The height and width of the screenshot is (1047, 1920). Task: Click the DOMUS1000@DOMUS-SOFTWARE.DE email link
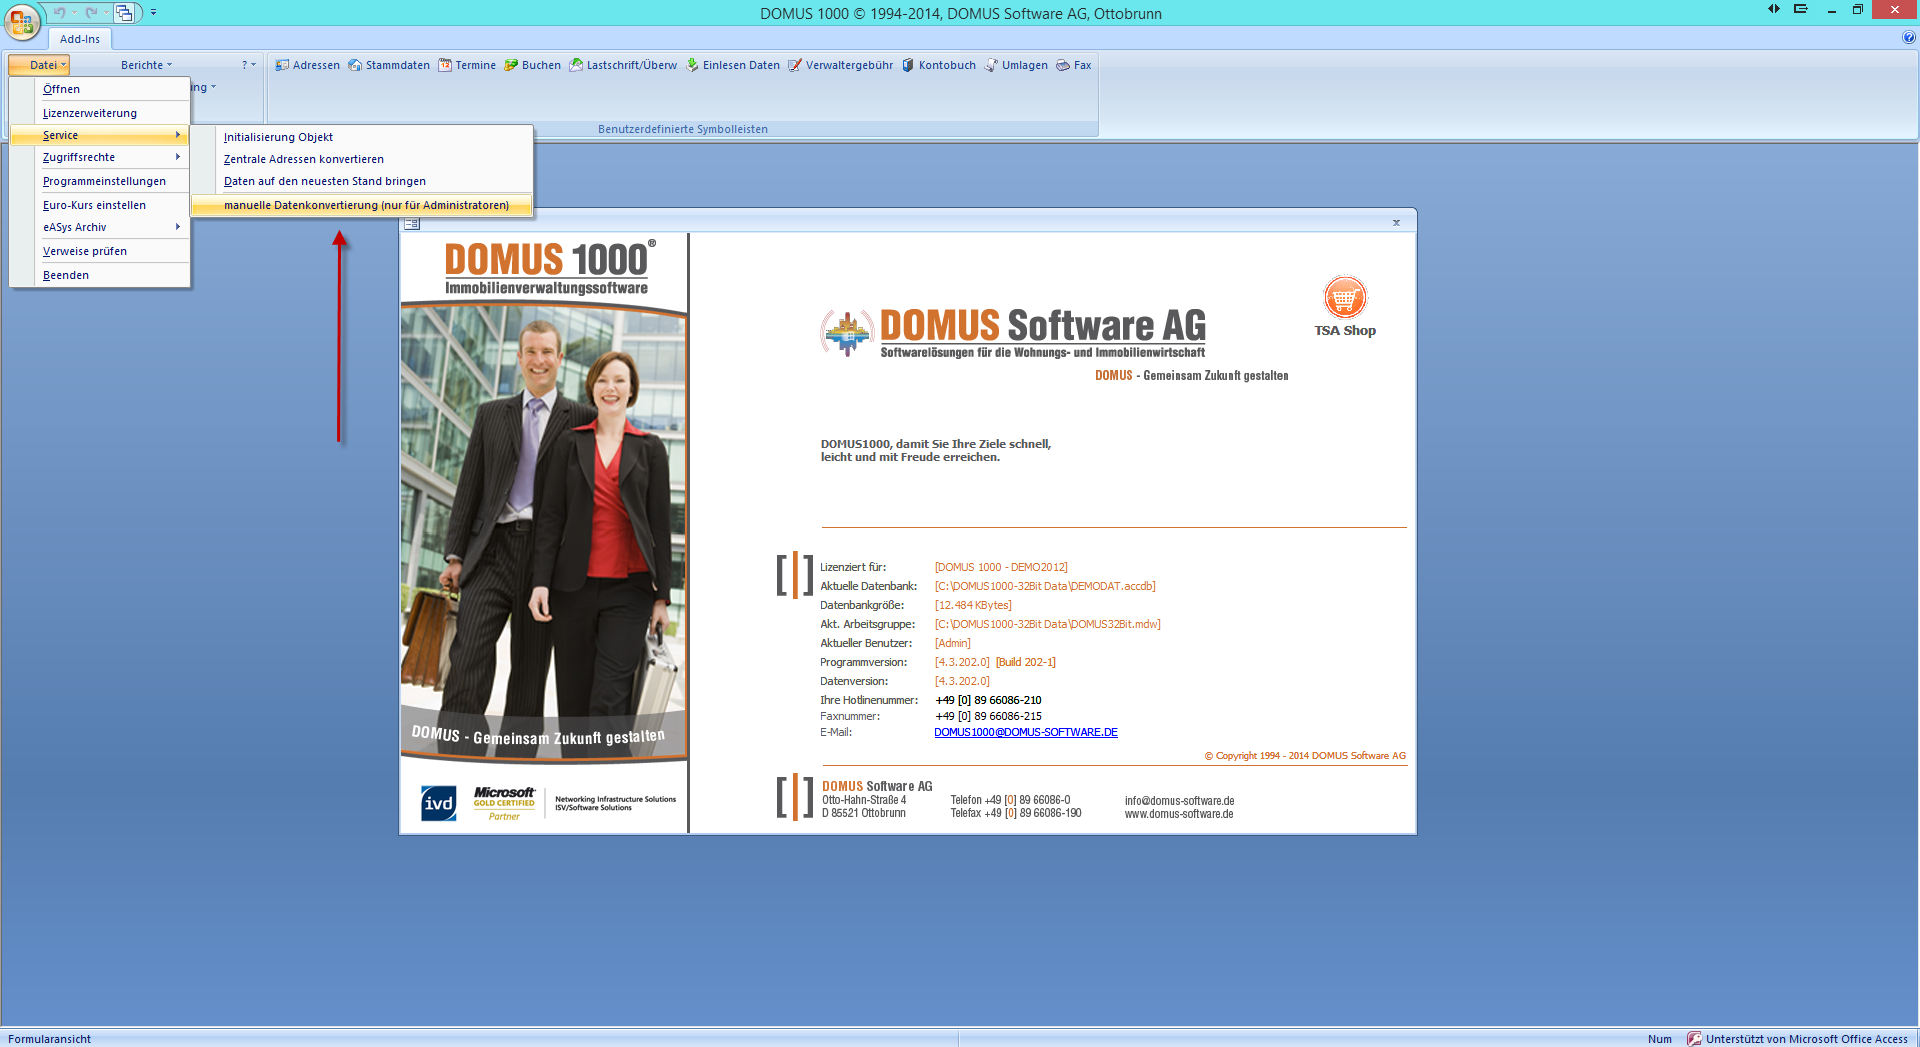click(1026, 732)
